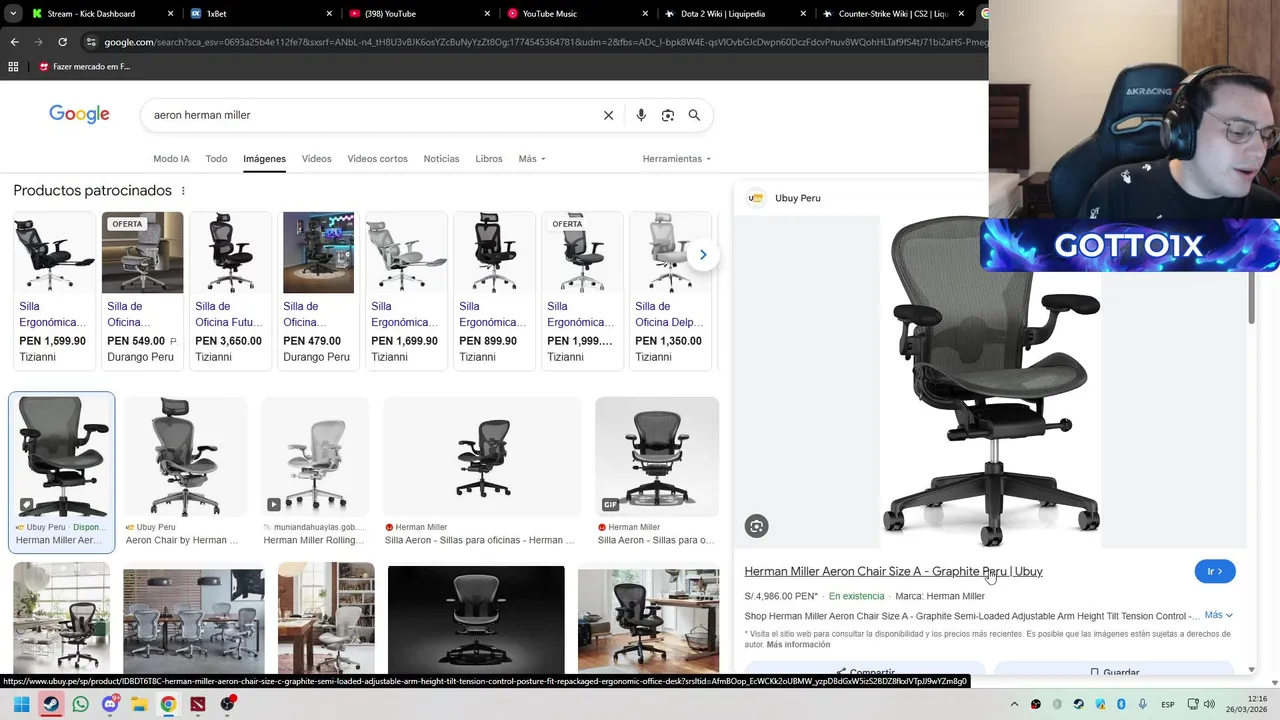
Task: Click the Google logo
Action: [79, 114]
